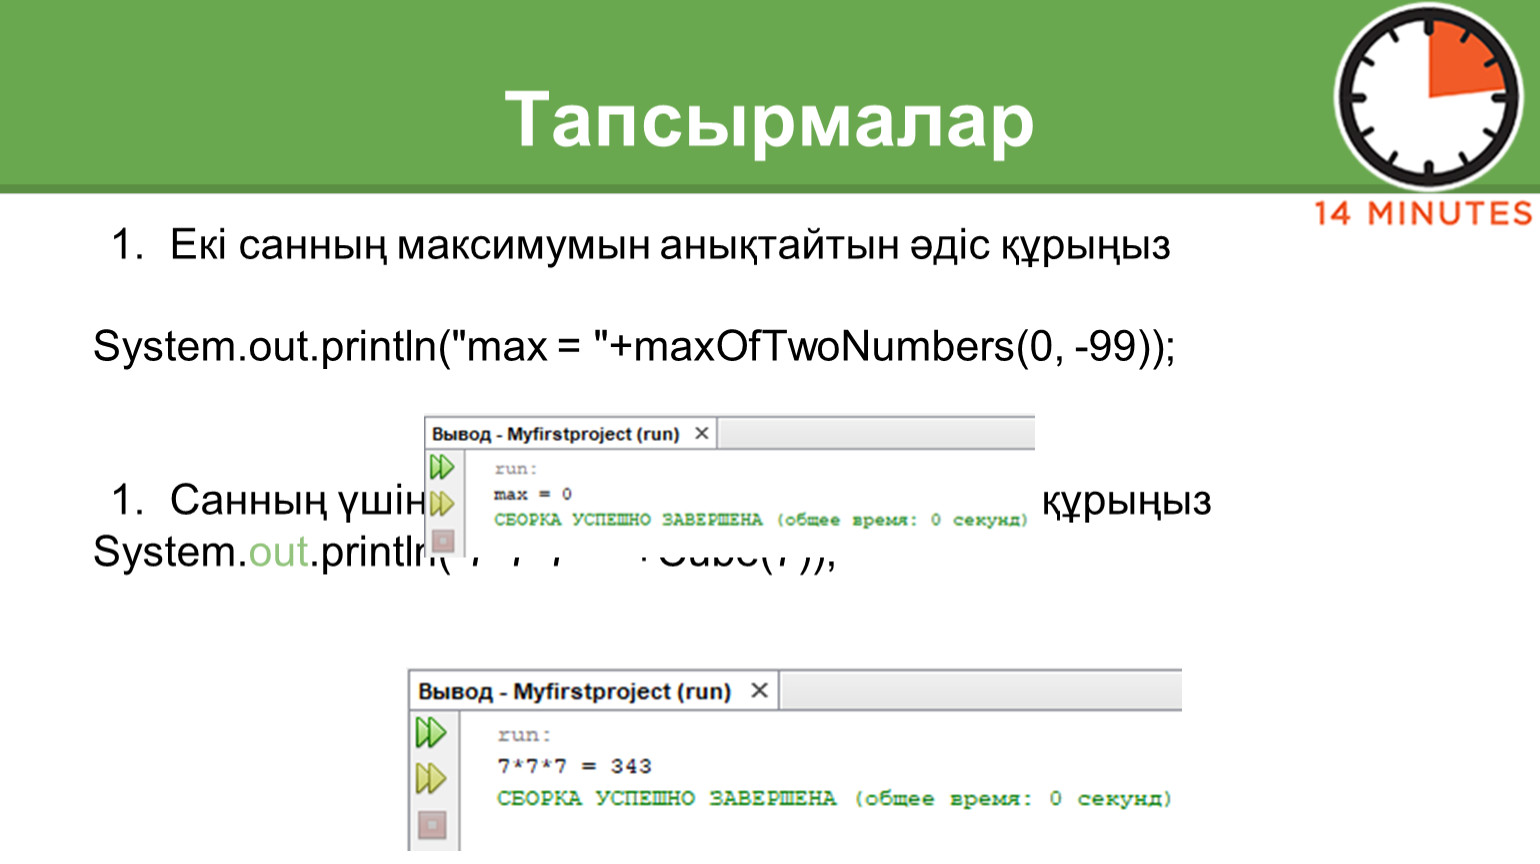Viewport: 1540px width, 864px height.
Task: Close the output tab above "7*7*7 = 343"
Action: (759, 690)
